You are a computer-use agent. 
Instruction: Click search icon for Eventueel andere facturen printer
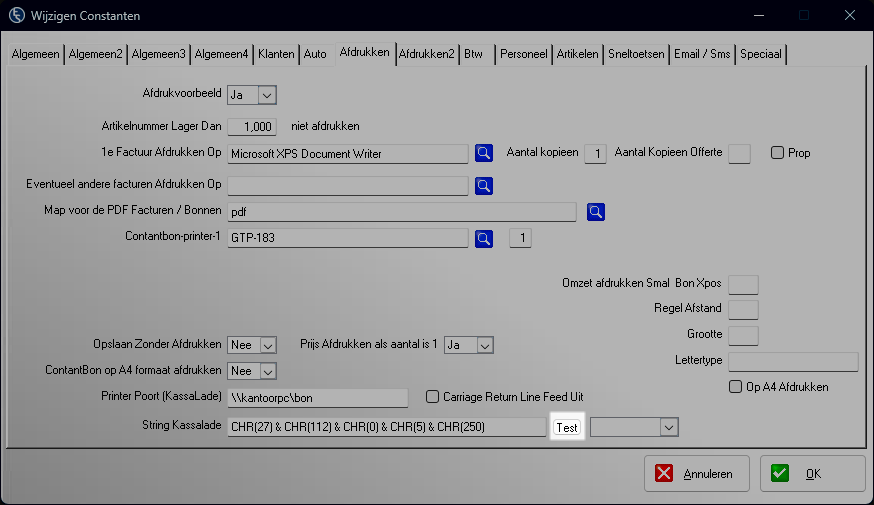[484, 185]
